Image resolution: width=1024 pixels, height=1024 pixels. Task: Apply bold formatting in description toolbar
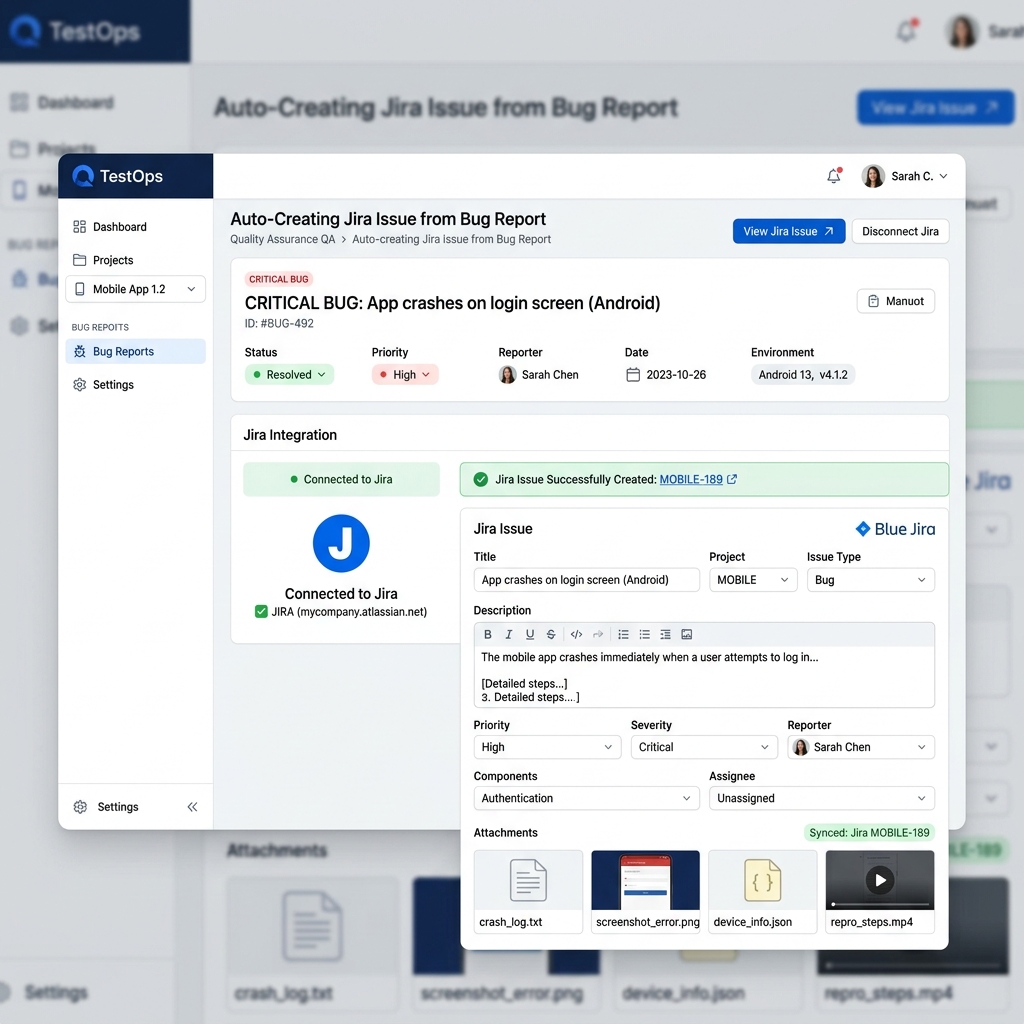[488, 634]
